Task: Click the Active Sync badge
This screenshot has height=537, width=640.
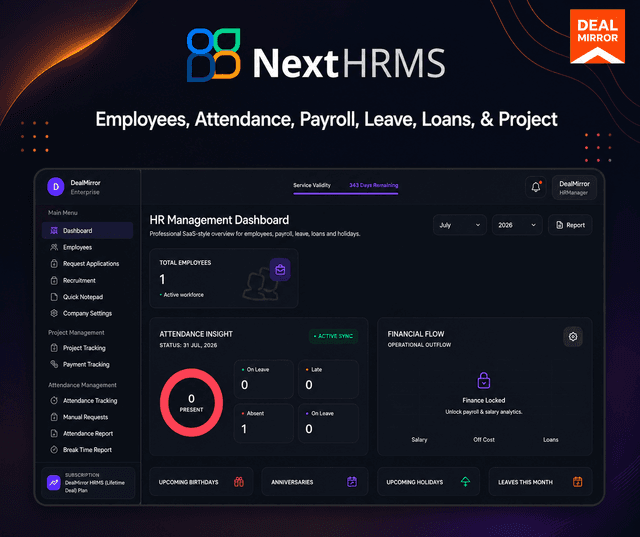Action: (x=333, y=336)
